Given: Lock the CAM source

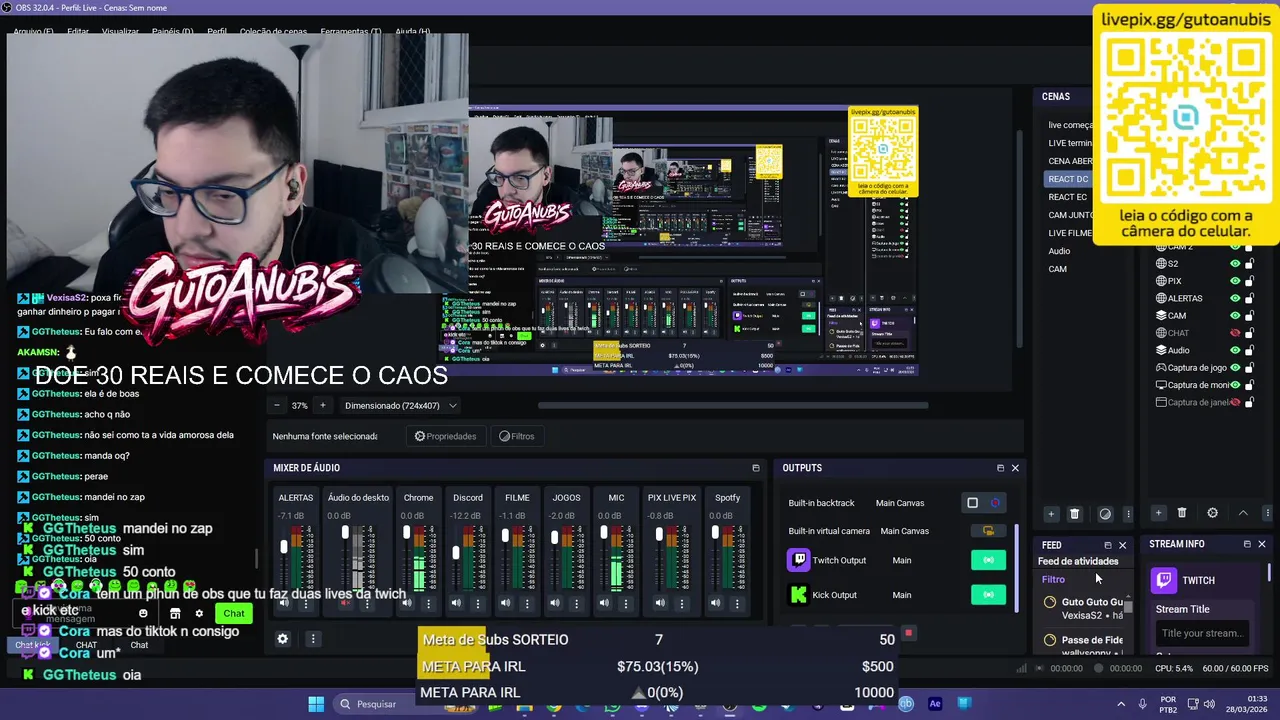Looking at the screenshot, I should [x=1250, y=316].
